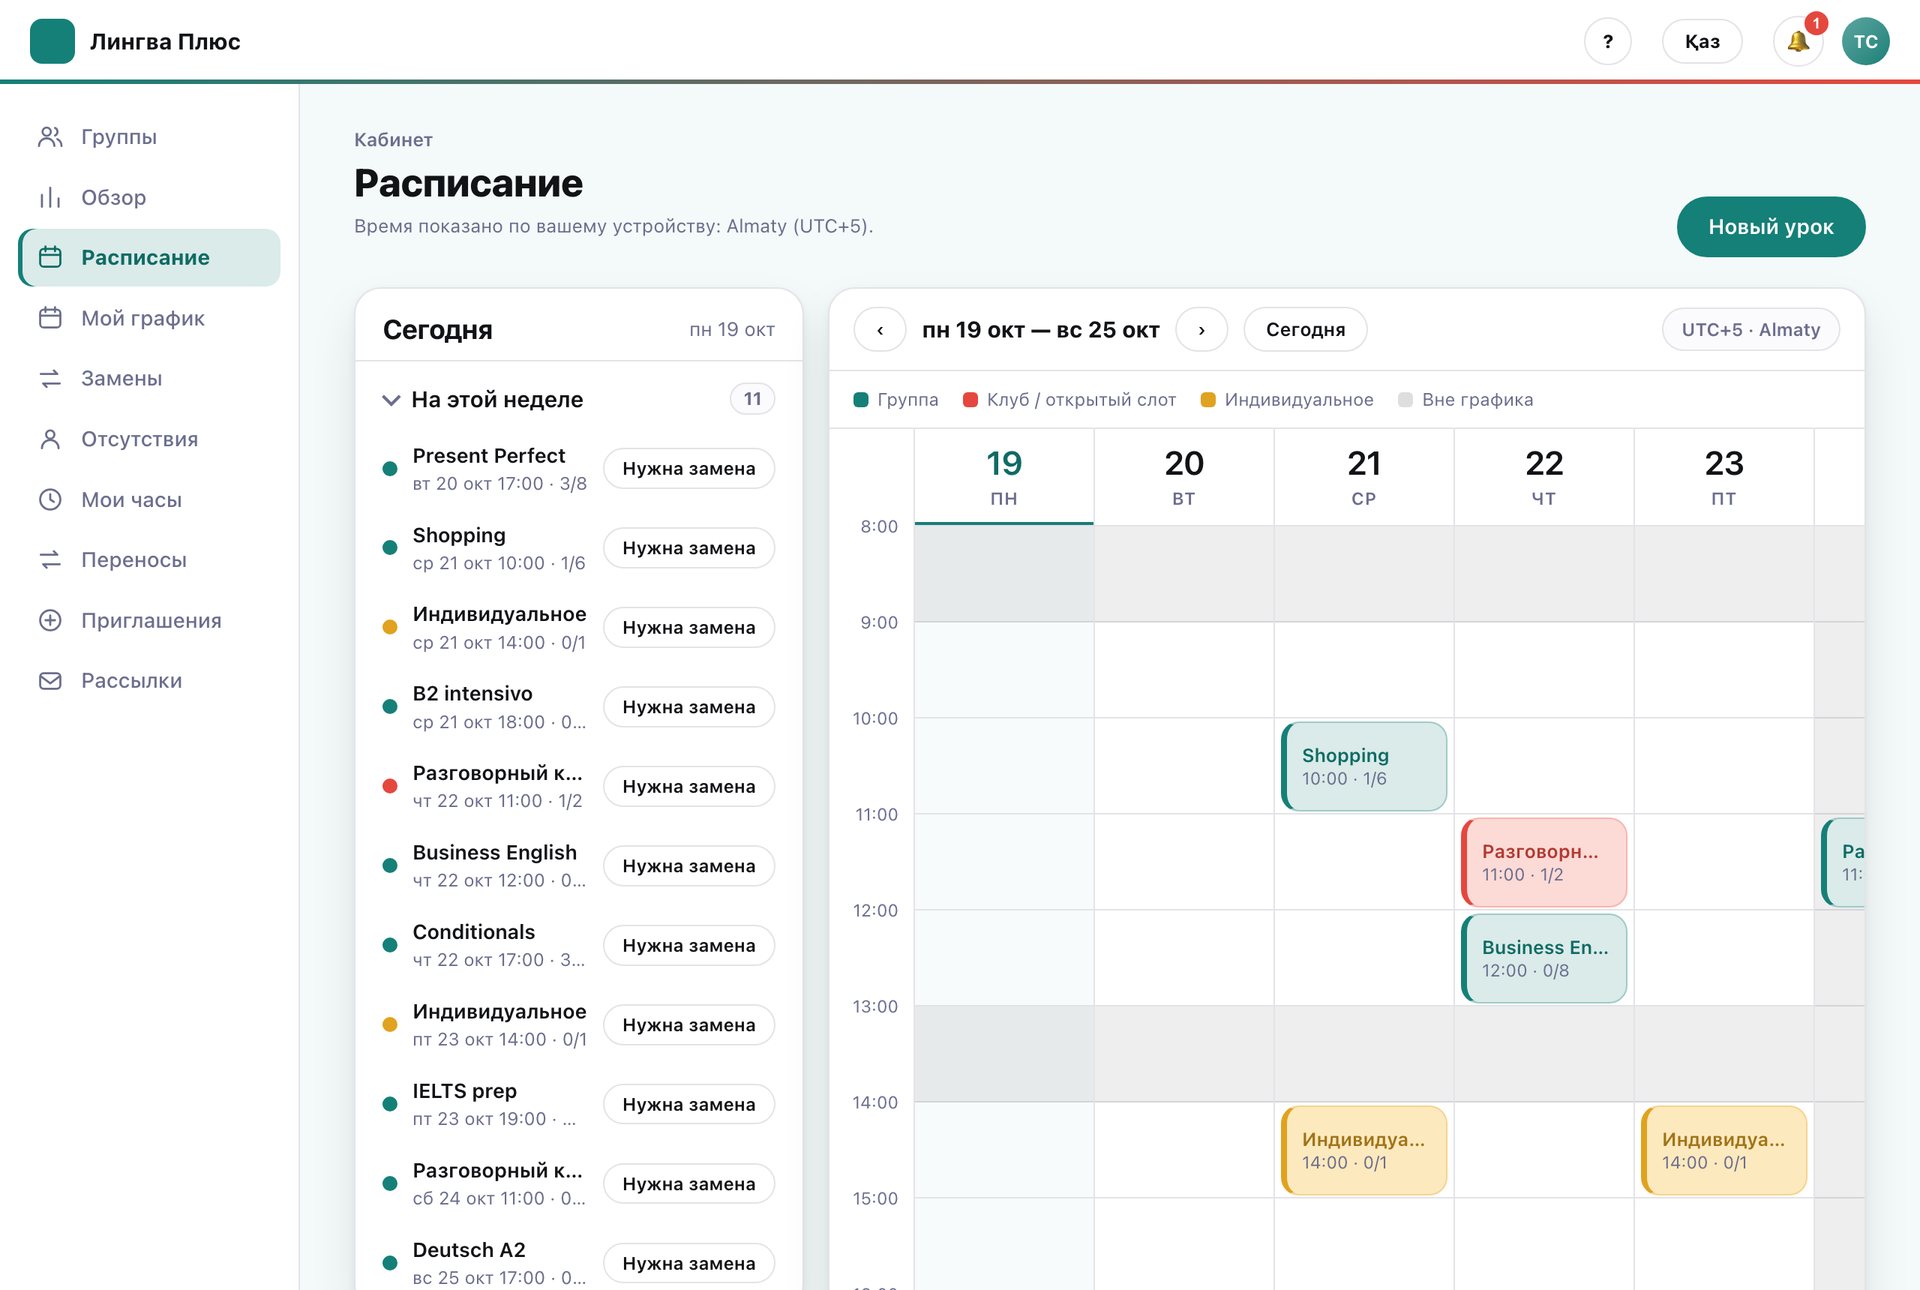1920x1290 pixels.
Task: Click the Deutsch A2 lesson title
Action: pyautogui.click(x=469, y=1250)
